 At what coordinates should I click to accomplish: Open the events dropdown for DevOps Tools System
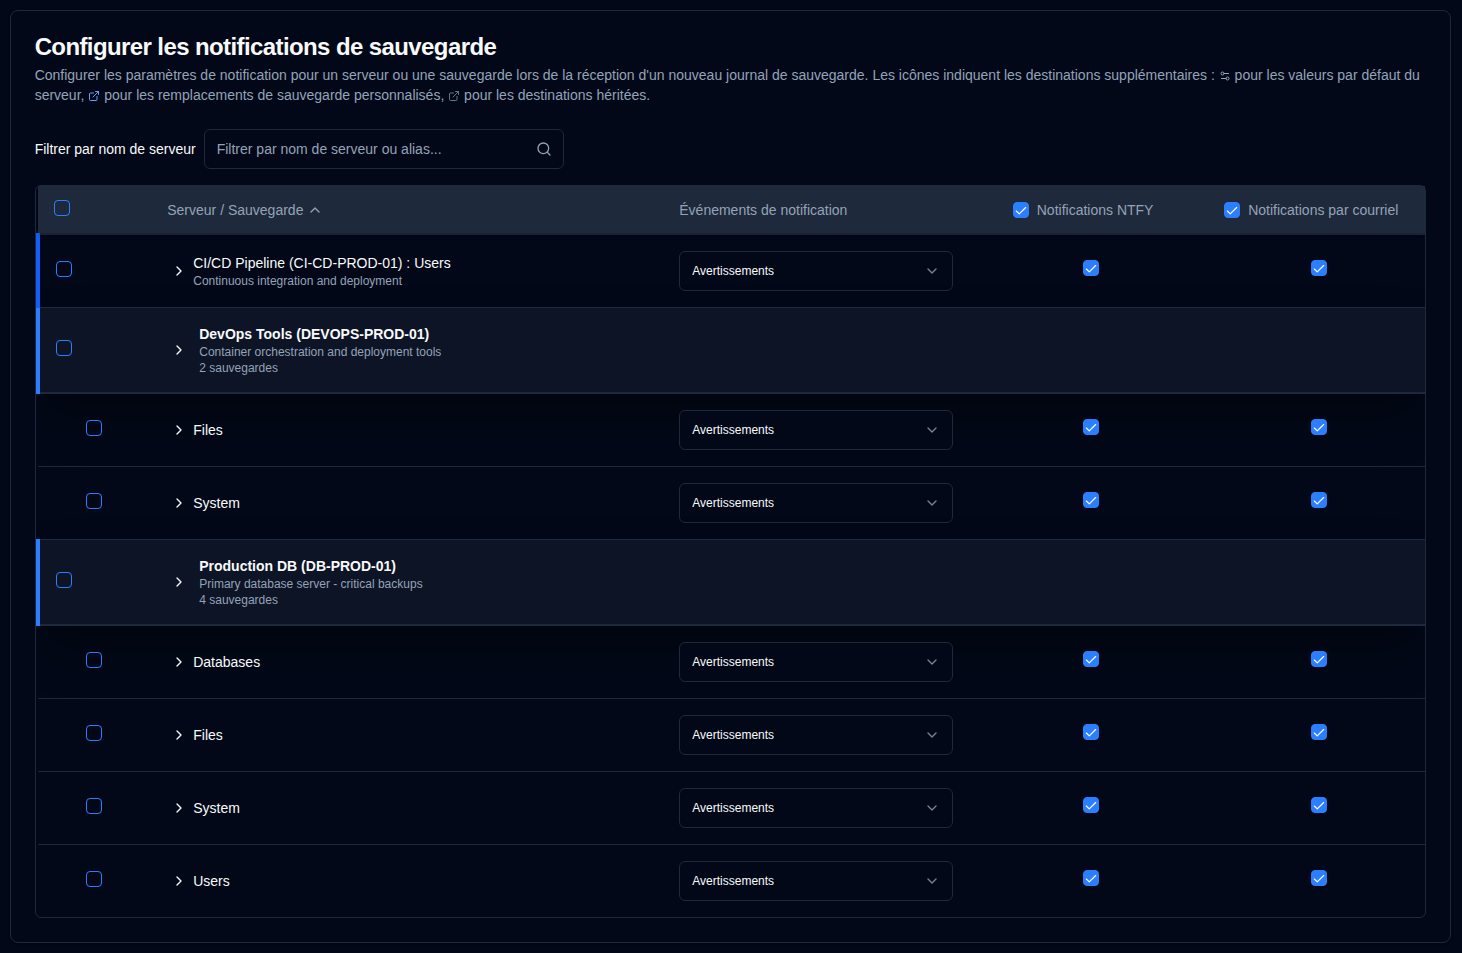816,503
